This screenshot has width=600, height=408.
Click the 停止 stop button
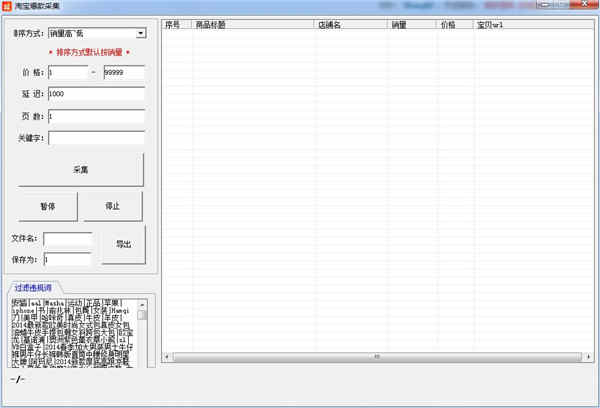click(x=112, y=207)
